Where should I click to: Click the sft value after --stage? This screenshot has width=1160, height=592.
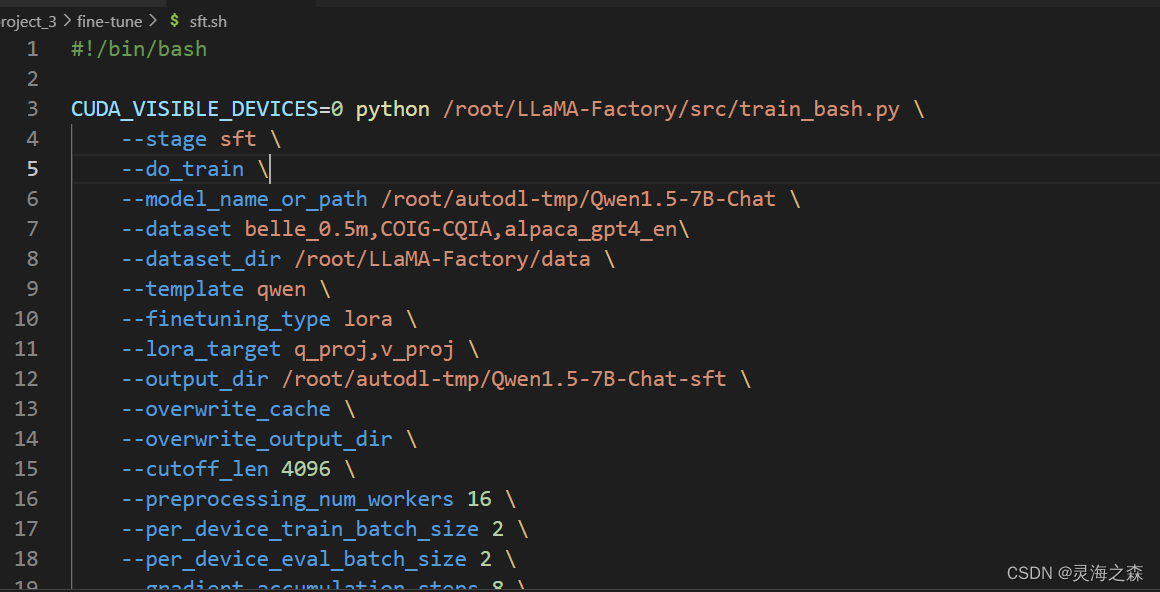pos(238,139)
